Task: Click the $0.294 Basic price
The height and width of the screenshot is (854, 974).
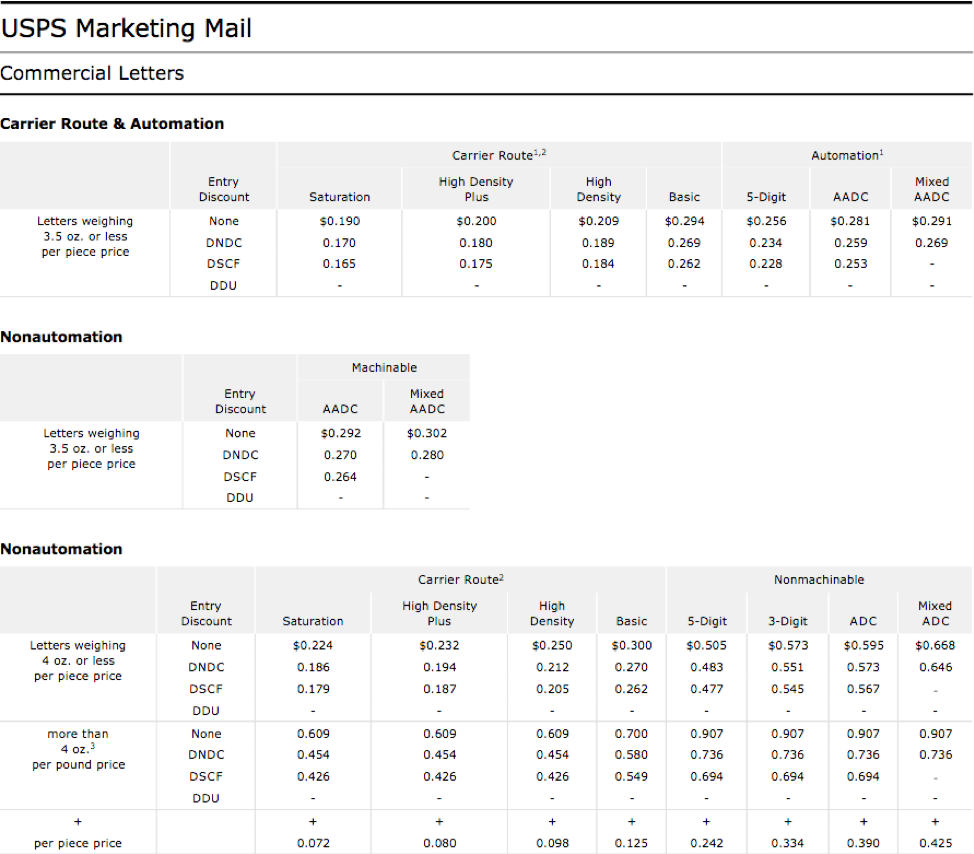Action: (685, 221)
